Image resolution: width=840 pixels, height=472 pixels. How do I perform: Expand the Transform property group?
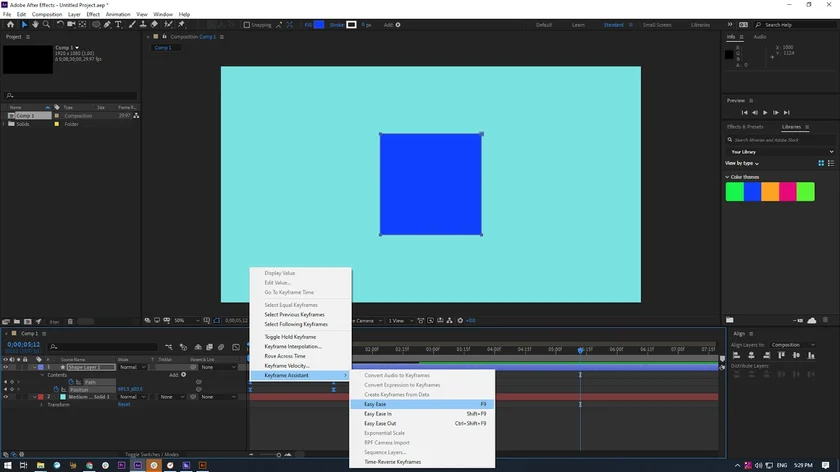(x=42, y=405)
